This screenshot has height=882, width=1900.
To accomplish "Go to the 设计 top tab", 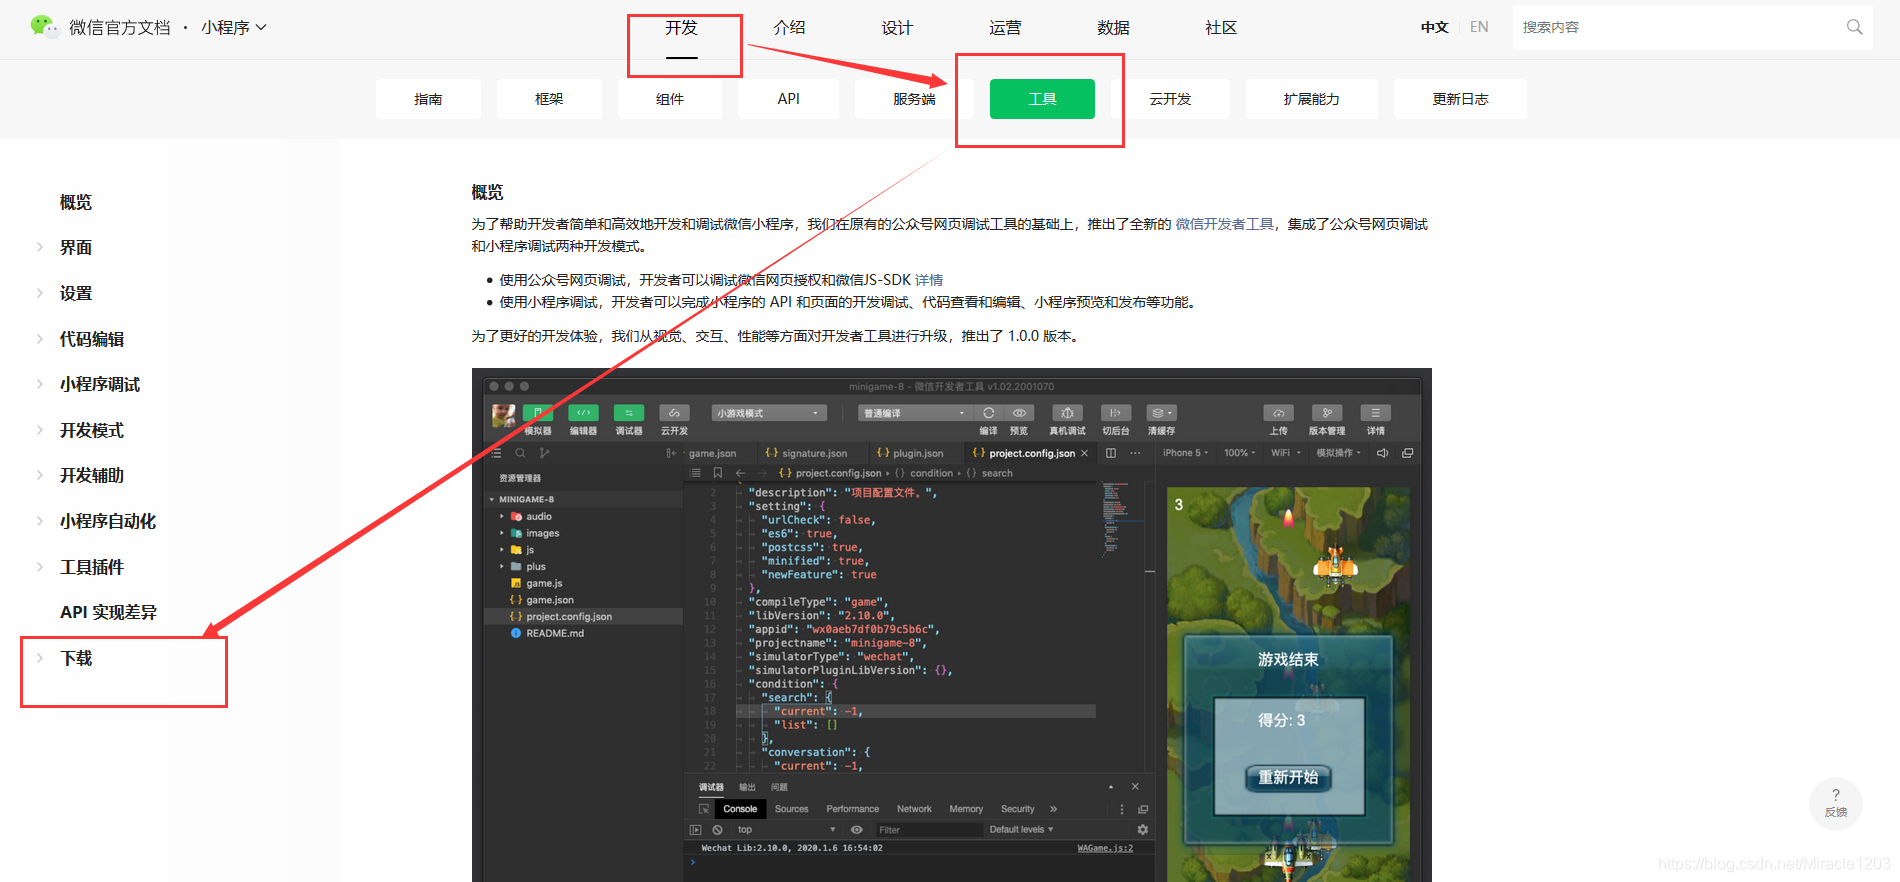I will coord(897,28).
